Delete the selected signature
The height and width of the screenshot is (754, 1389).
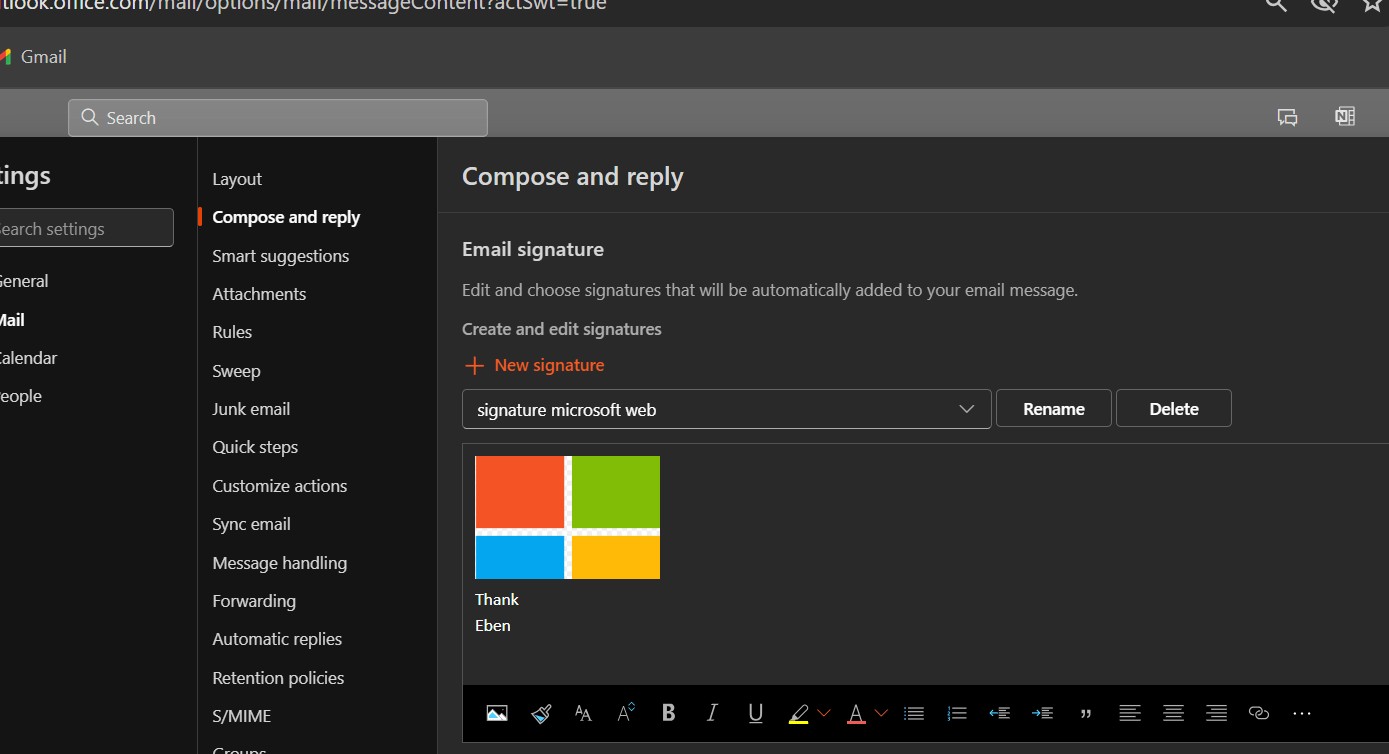click(x=1174, y=409)
